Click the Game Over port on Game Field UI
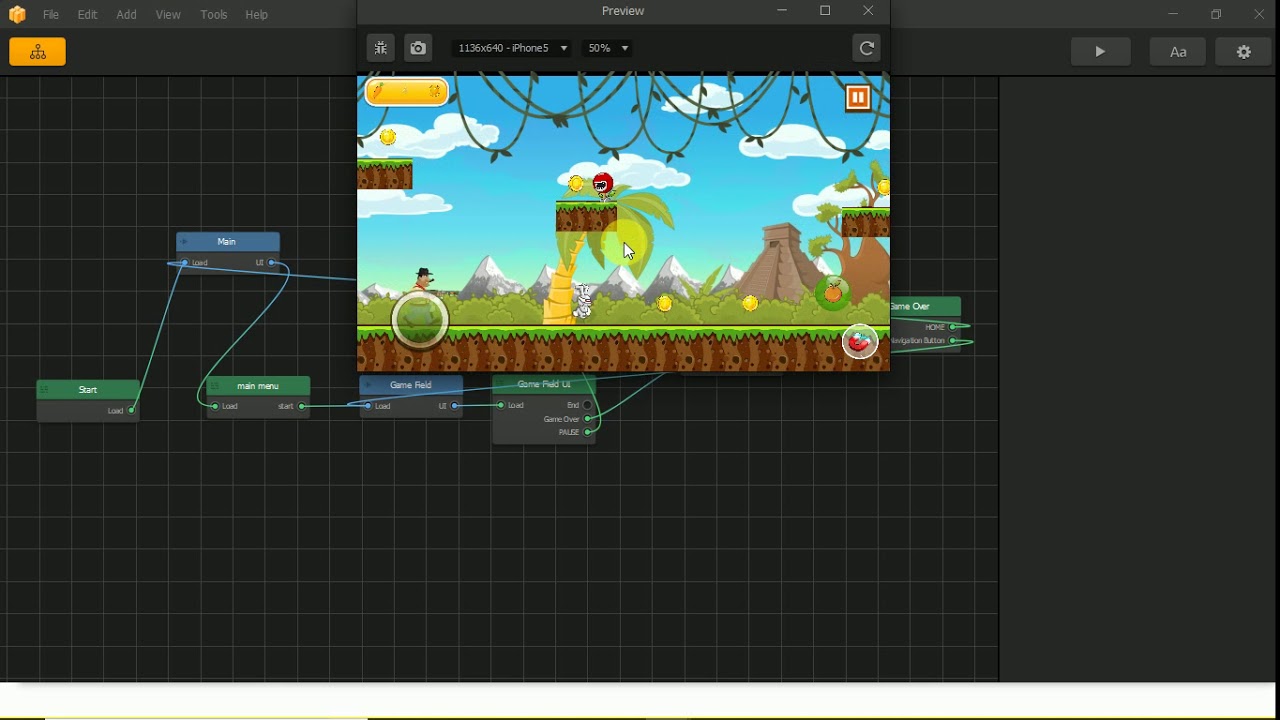 588,419
